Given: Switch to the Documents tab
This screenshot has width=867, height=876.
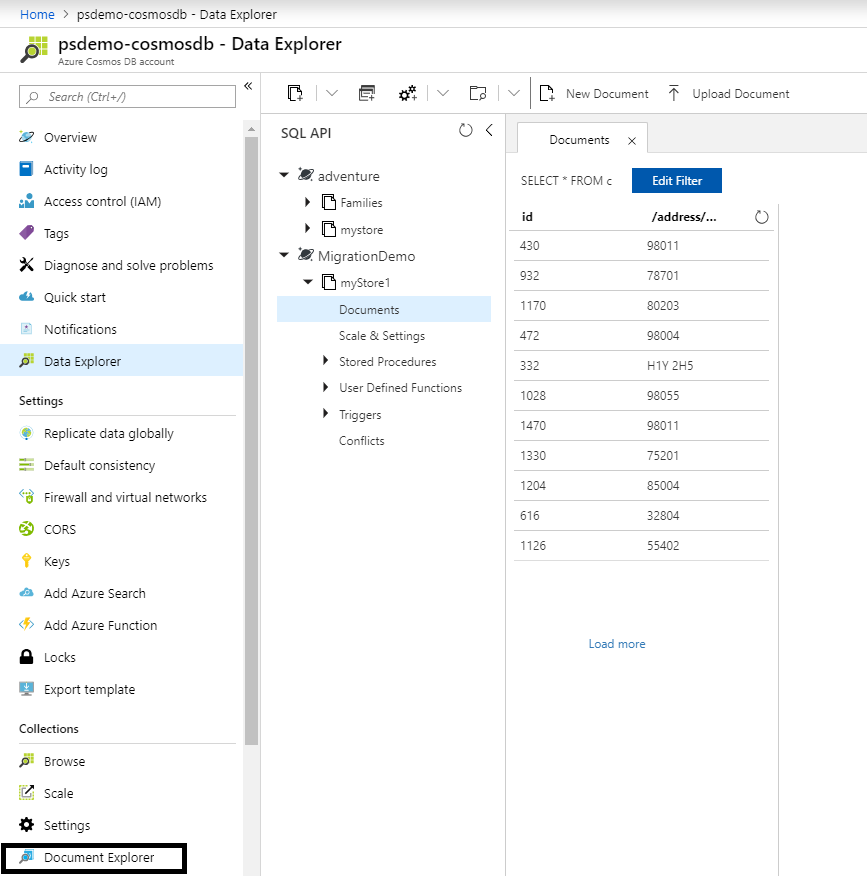Looking at the screenshot, I should click(x=579, y=140).
